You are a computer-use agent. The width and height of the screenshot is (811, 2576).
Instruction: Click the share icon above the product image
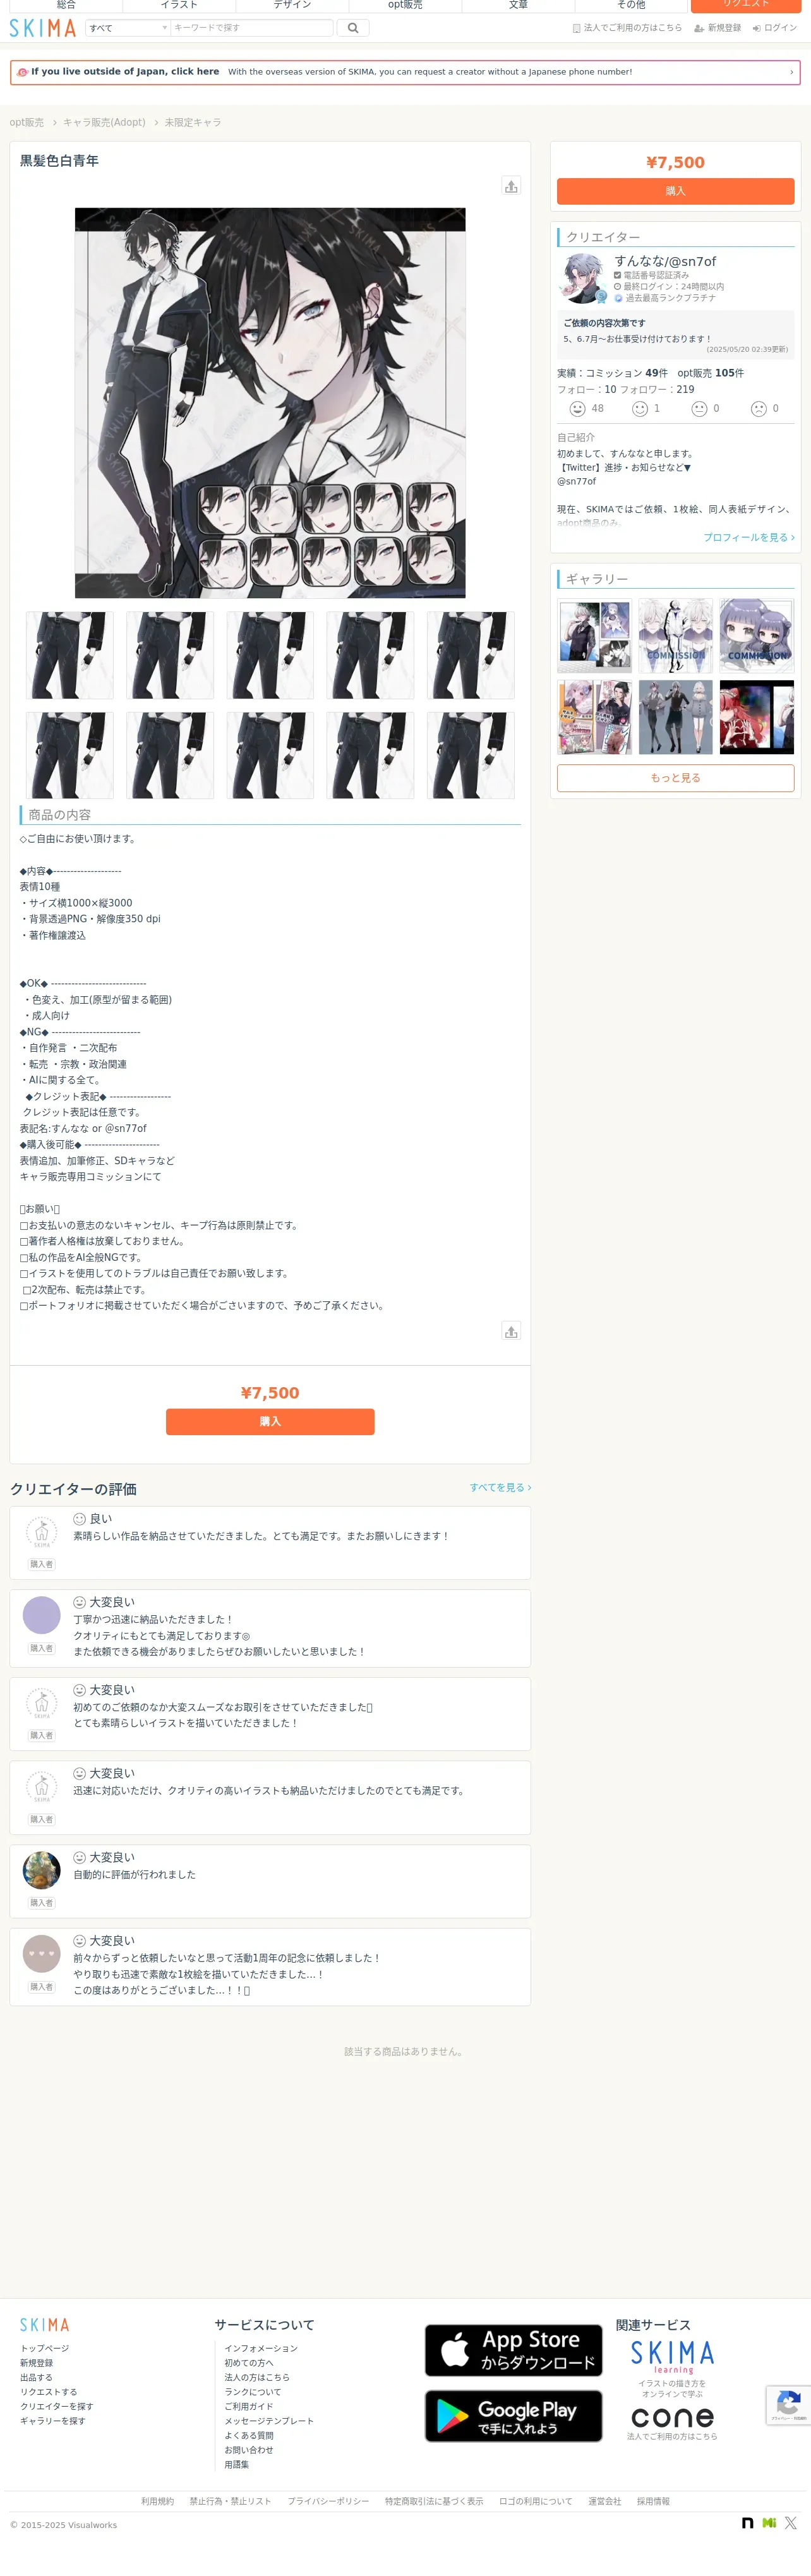coord(511,186)
